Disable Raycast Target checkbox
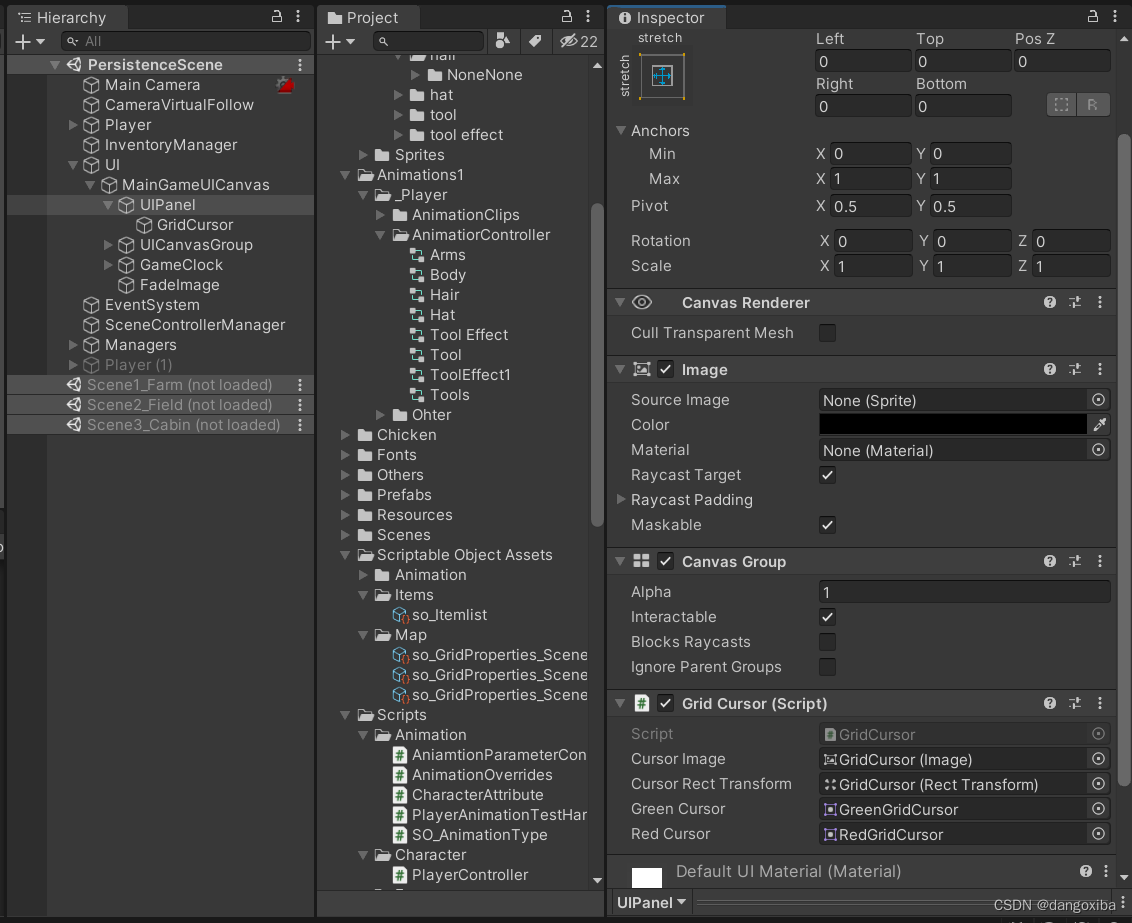This screenshot has height=923, width=1132. (827, 475)
